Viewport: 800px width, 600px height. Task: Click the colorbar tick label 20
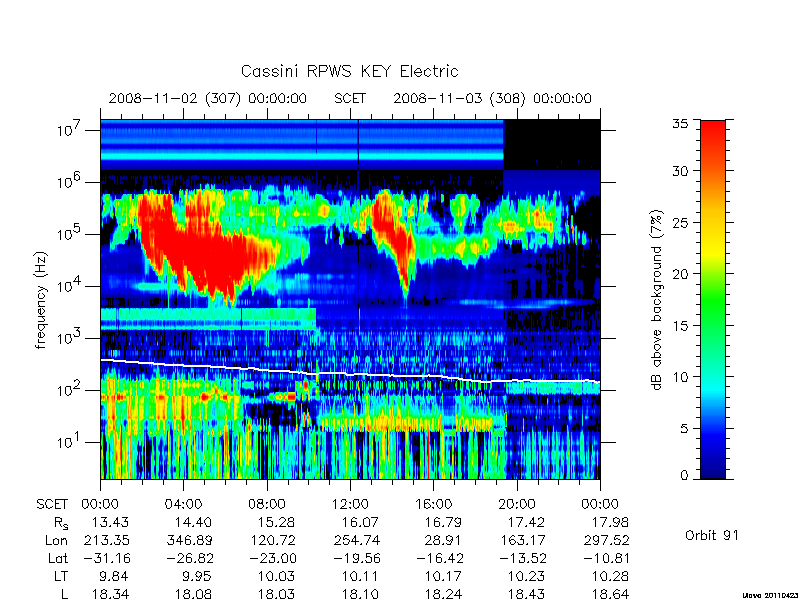pyautogui.click(x=681, y=274)
